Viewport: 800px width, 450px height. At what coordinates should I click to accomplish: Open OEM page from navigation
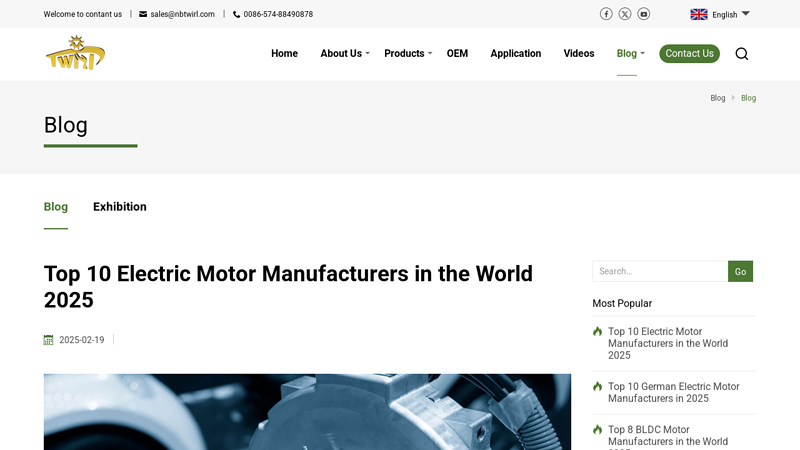pyautogui.click(x=457, y=54)
